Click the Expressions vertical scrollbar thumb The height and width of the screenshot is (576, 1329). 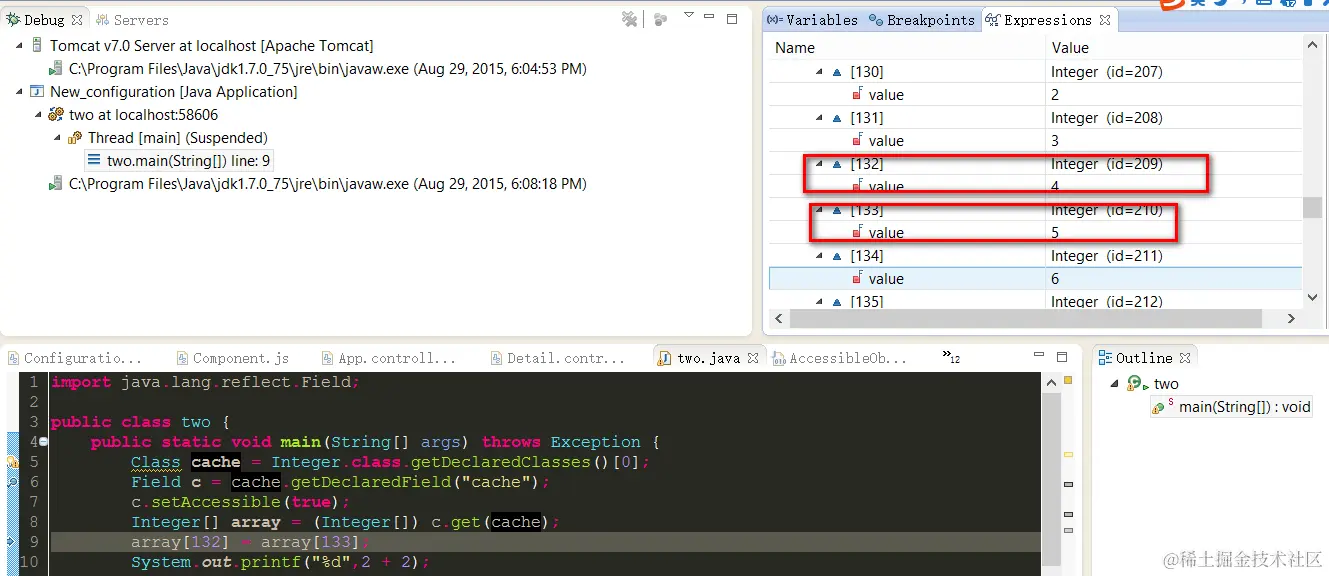click(1312, 207)
